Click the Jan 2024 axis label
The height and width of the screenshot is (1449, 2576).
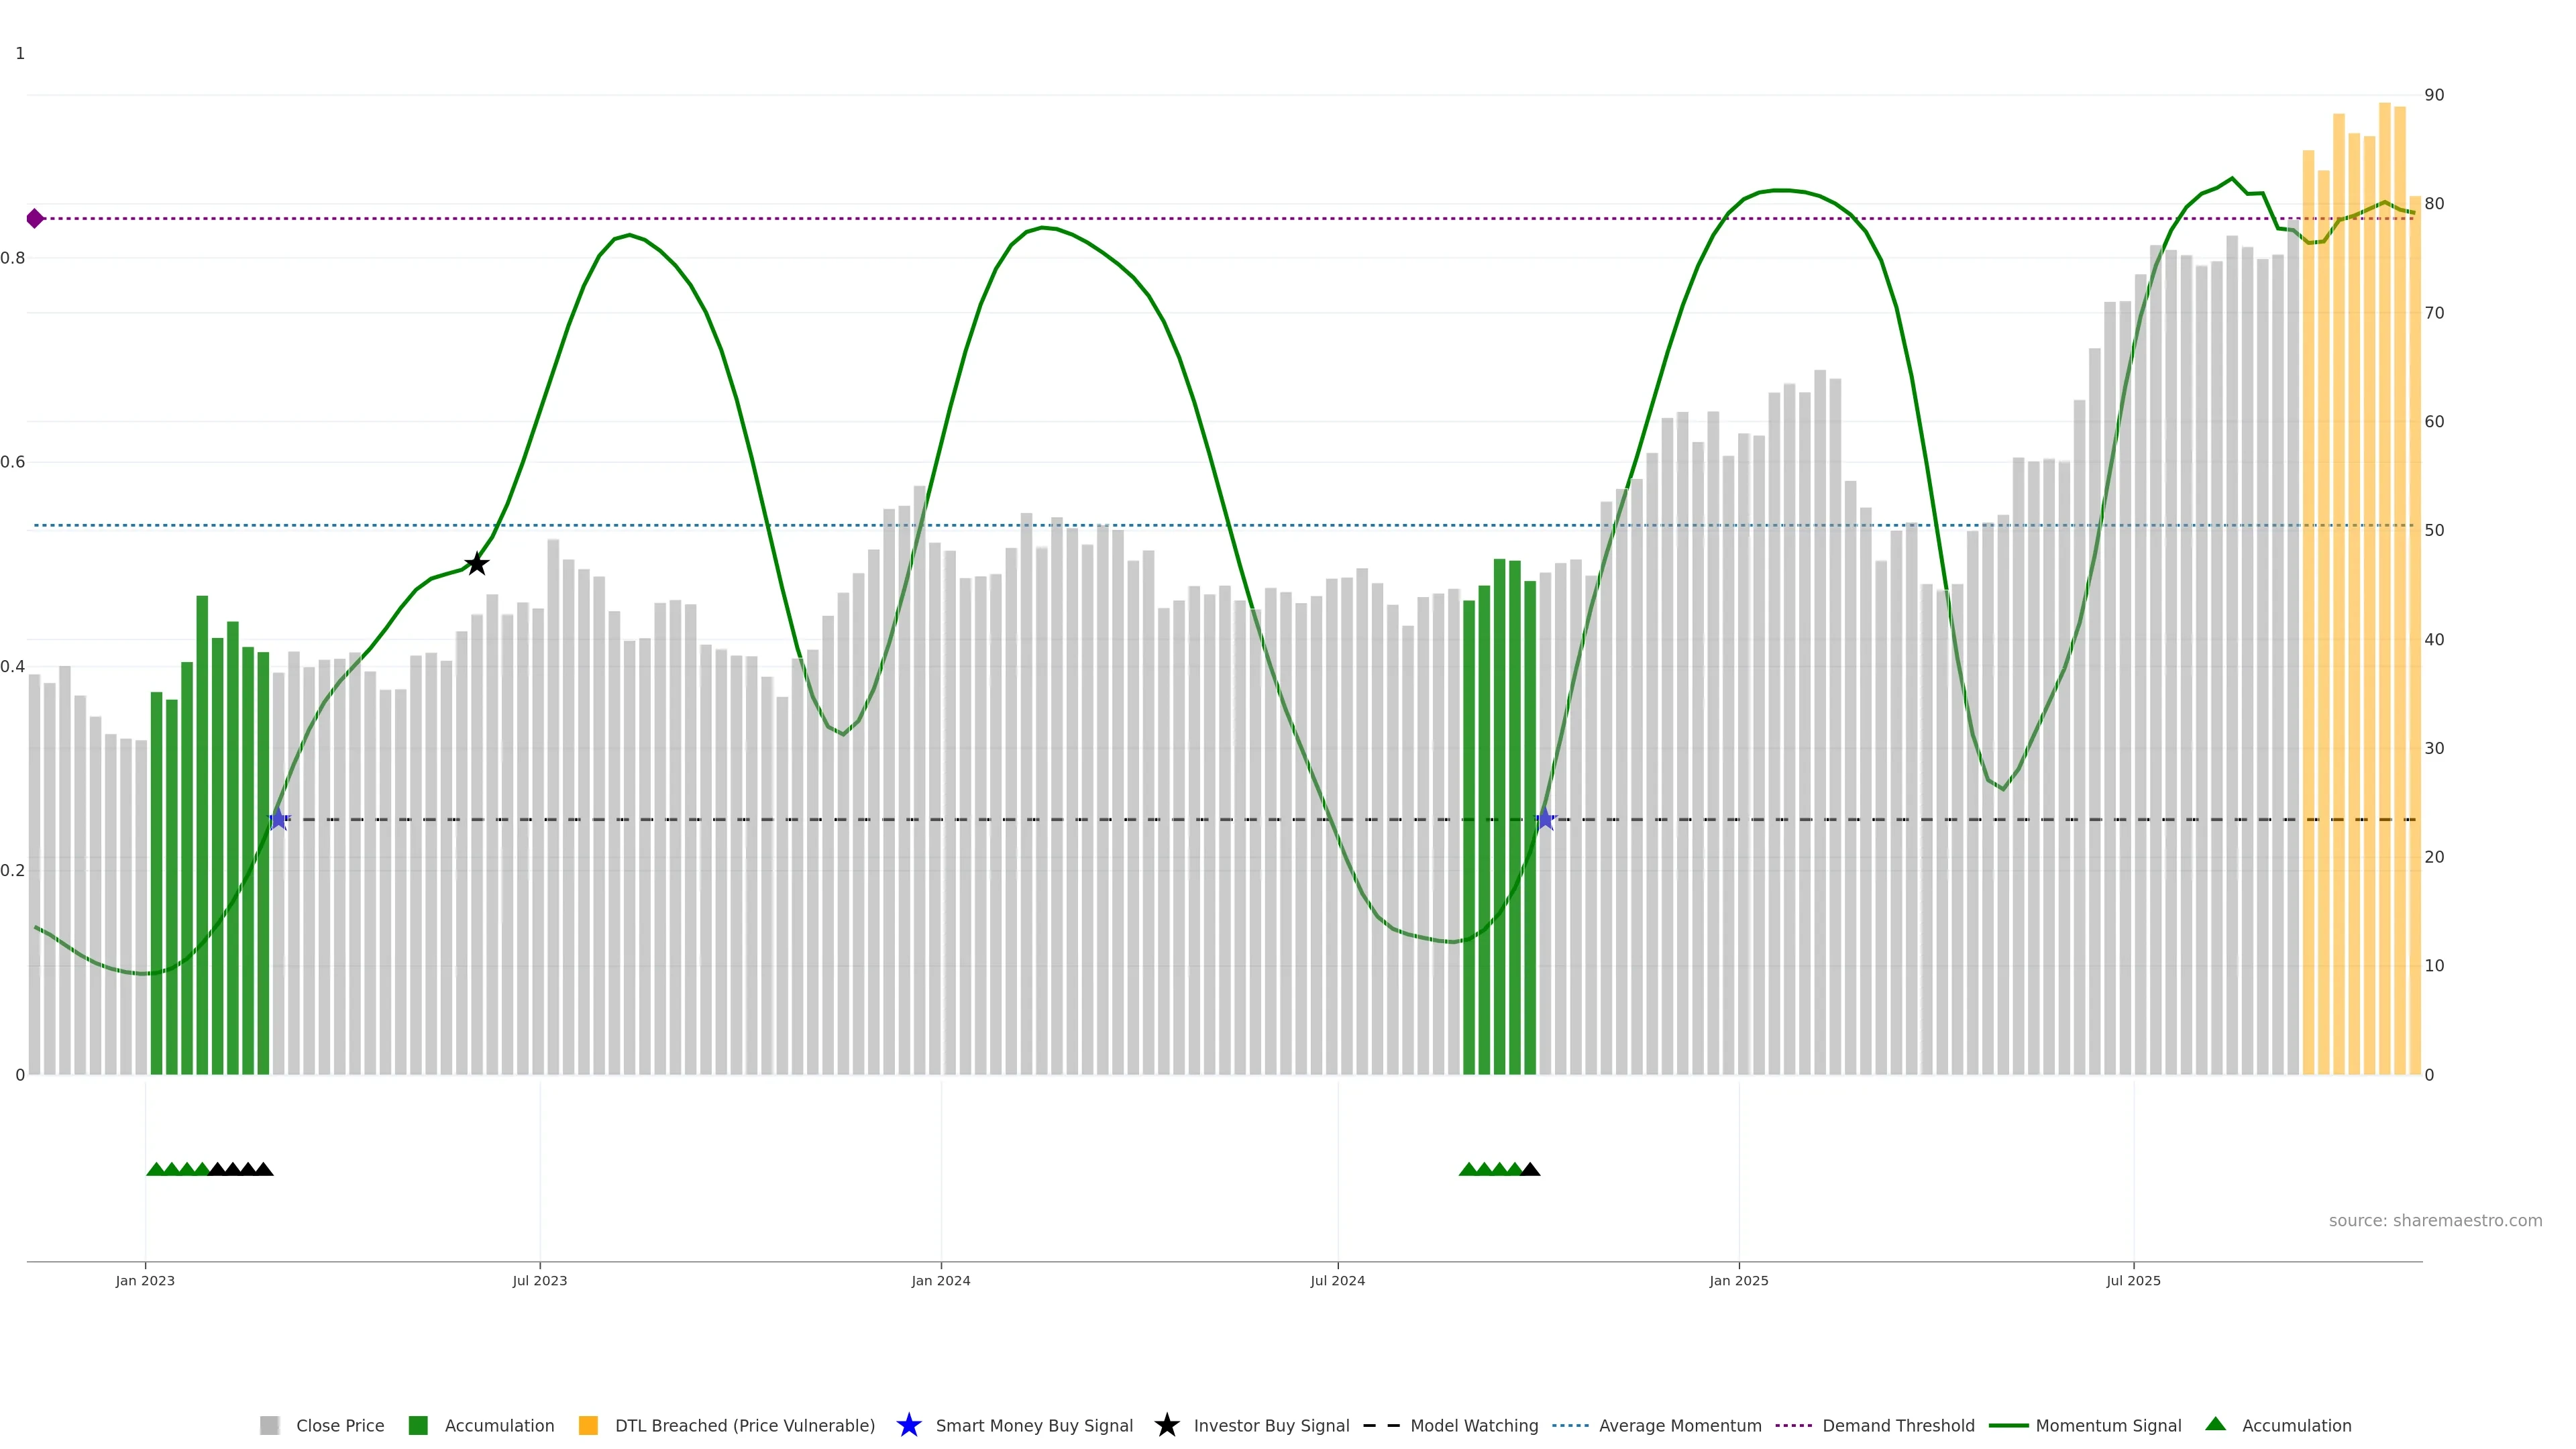pyautogui.click(x=940, y=1280)
